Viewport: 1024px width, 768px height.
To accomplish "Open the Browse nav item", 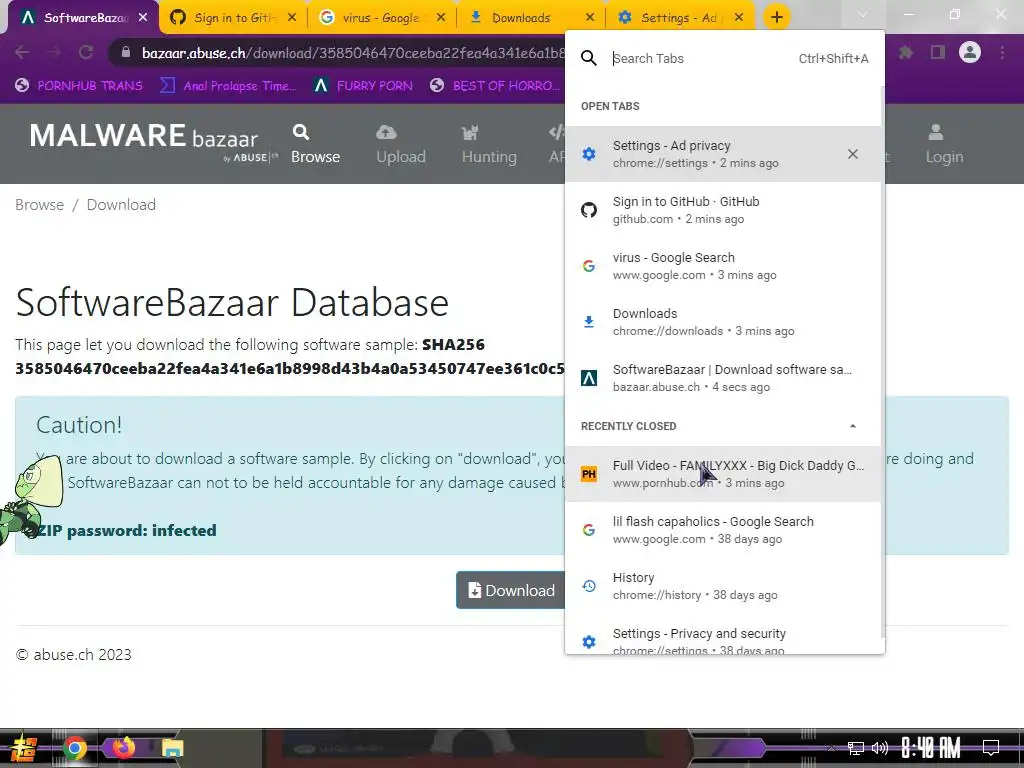I will (315, 144).
